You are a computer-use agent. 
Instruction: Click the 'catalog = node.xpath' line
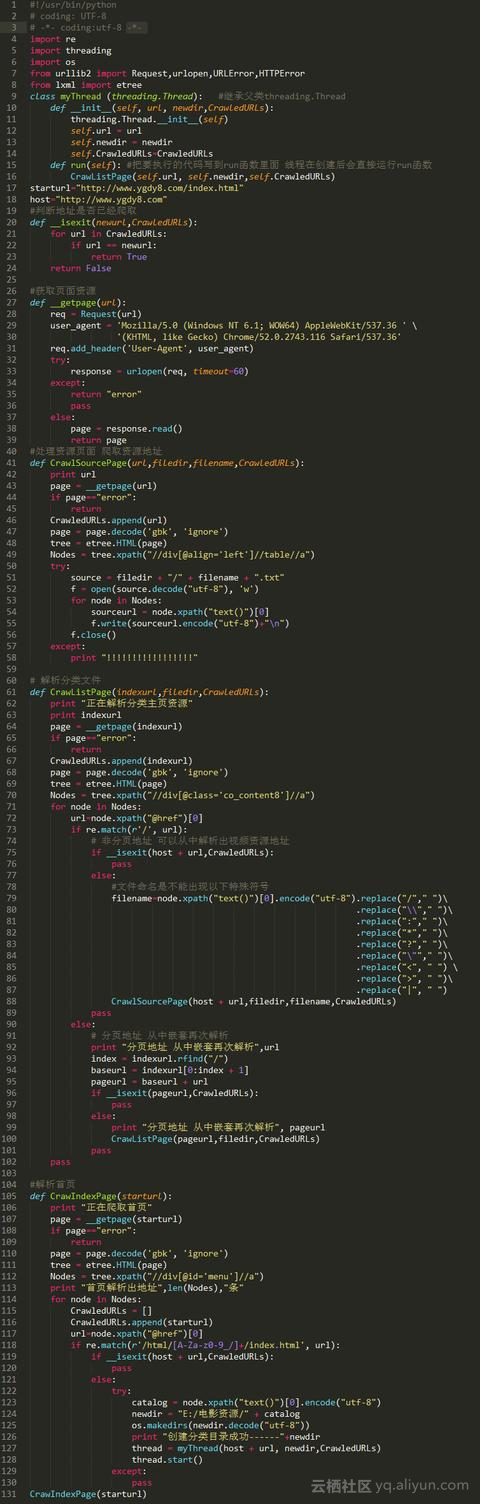tap(256, 1401)
